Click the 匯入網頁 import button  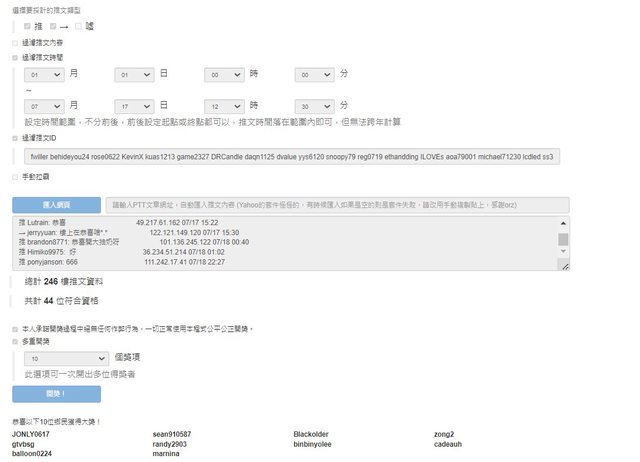tap(57, 204)
